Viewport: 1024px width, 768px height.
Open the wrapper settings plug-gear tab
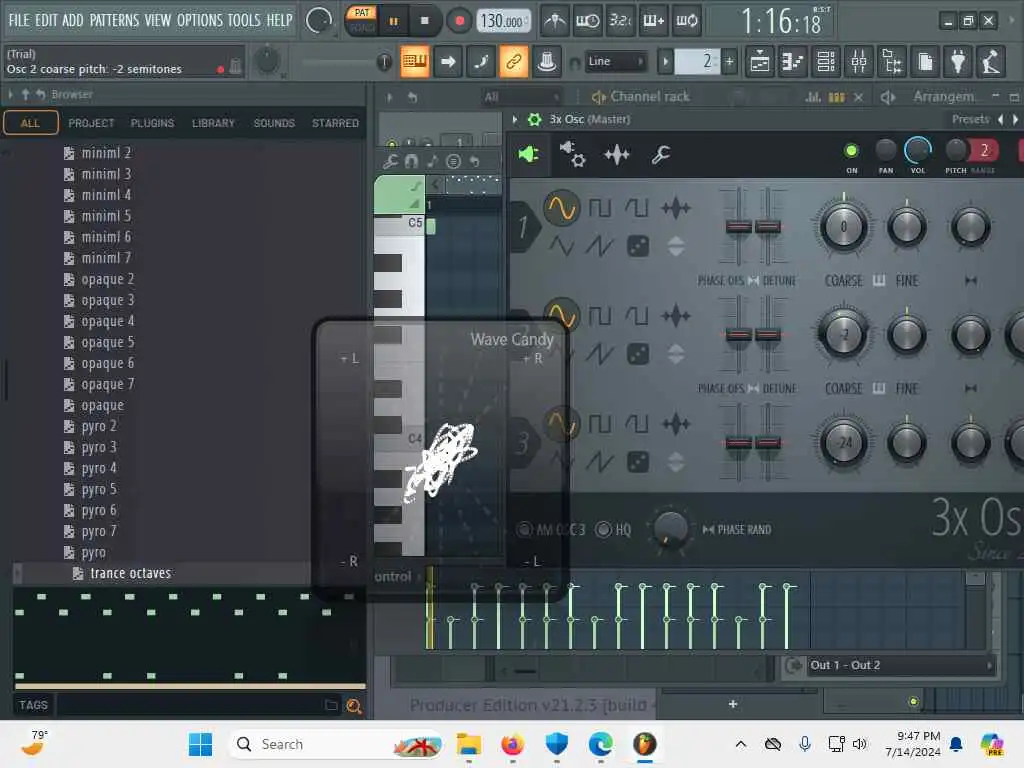click(x=573, y=154)
